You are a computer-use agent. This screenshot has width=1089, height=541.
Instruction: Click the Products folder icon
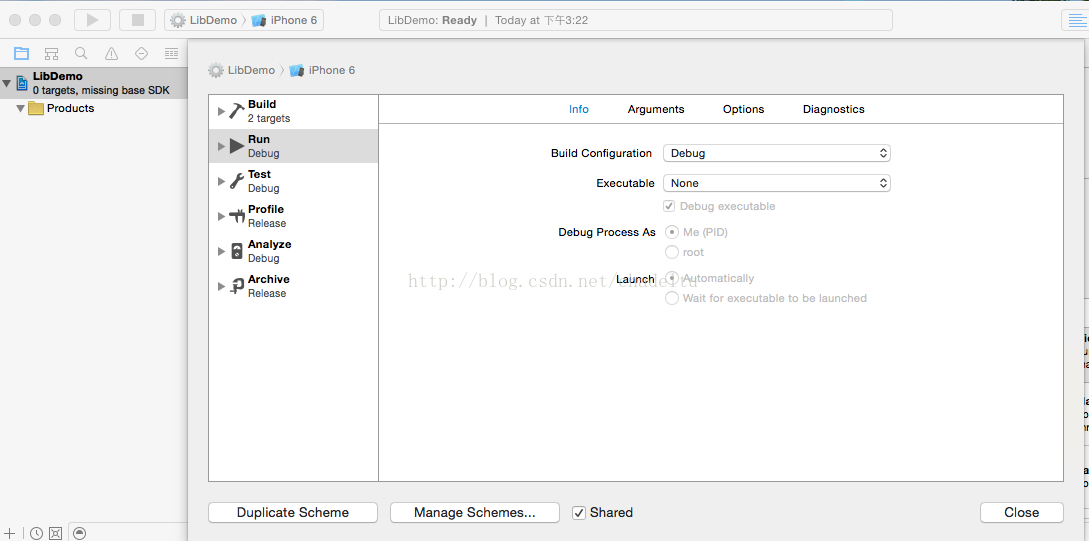(35, 108)
